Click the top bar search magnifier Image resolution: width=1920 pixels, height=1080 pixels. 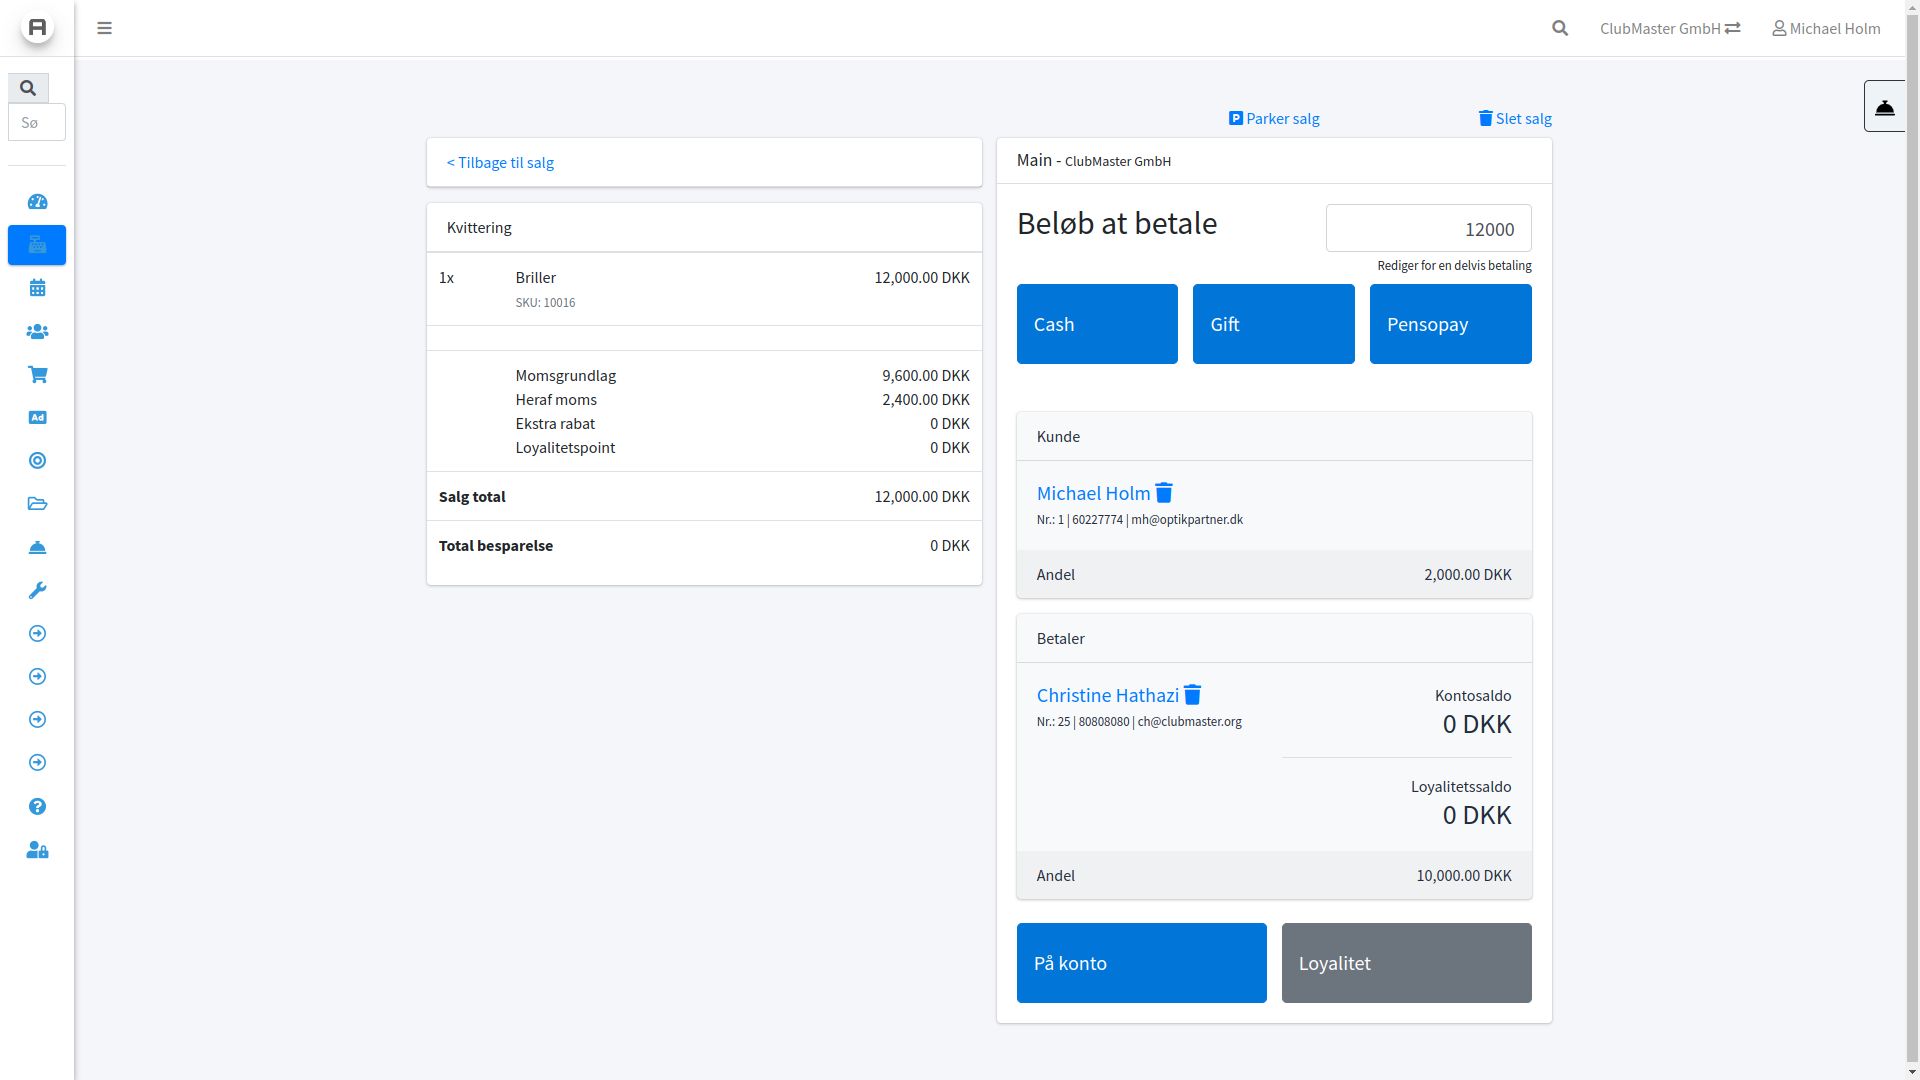[1560, 28]
